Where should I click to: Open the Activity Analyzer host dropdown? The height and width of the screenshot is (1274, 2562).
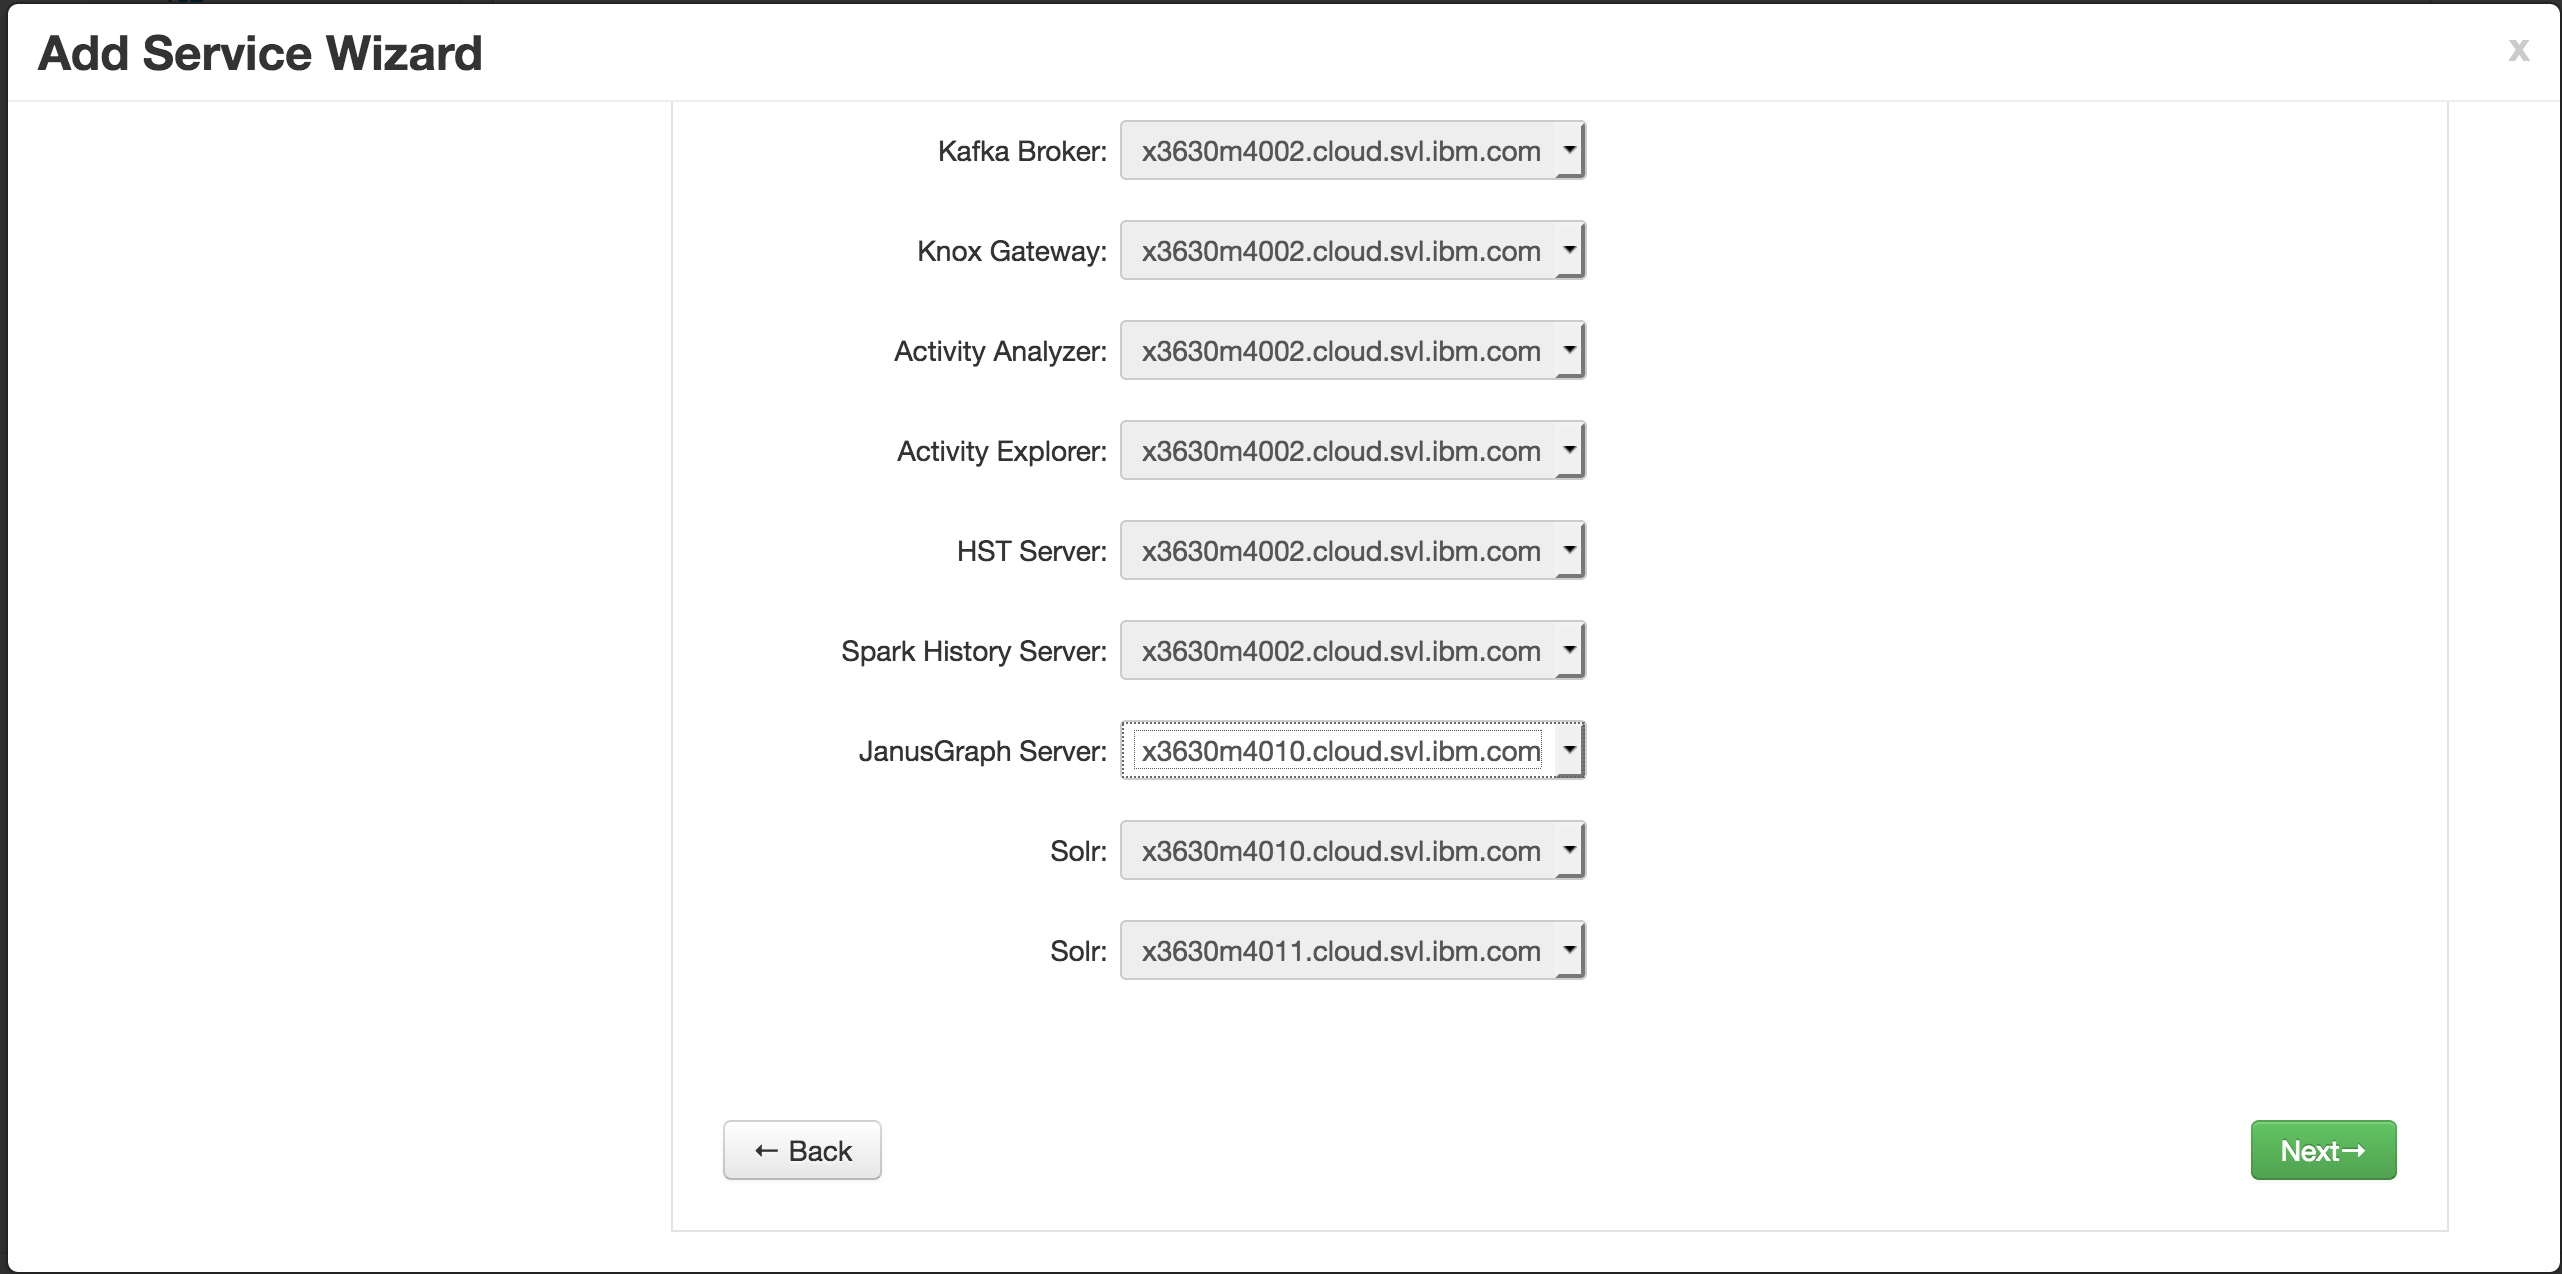(x=1352, y=350)
